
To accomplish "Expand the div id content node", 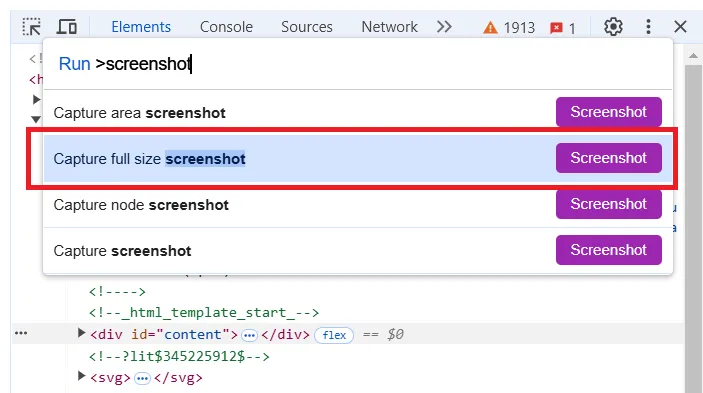I will click(81, 333).
